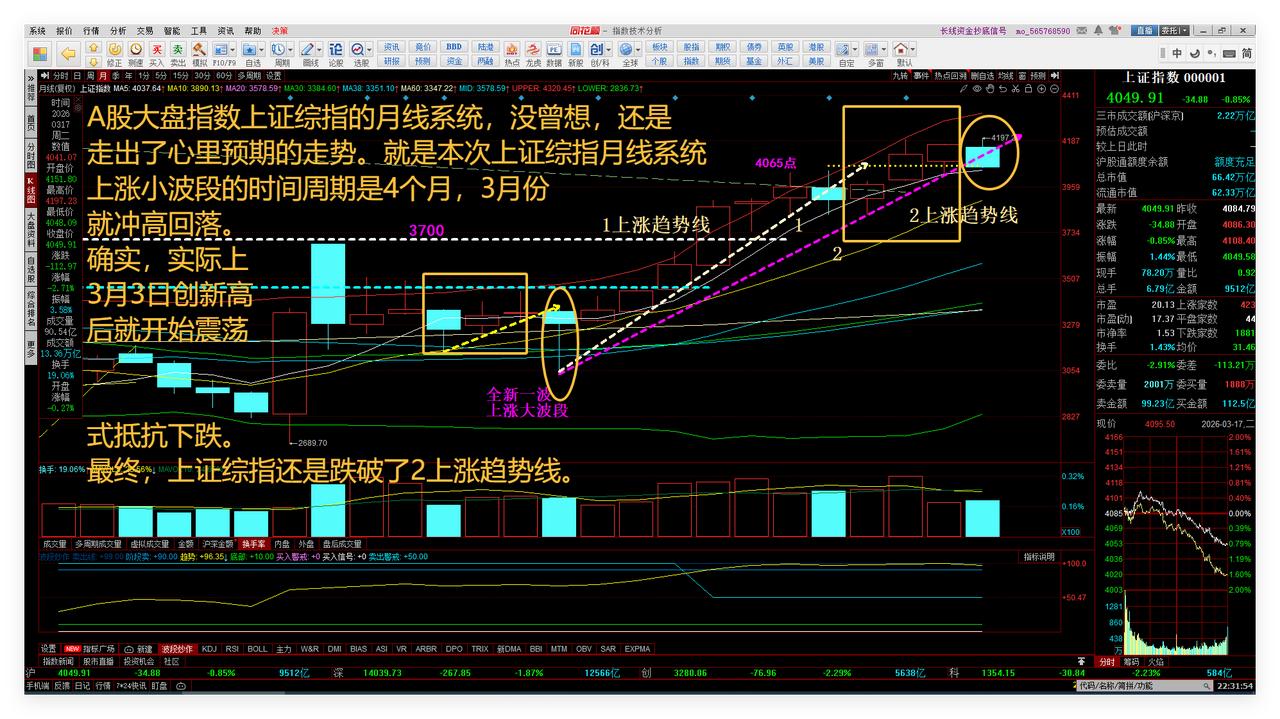Click the 指标说明 indicator description button
Image resolution: width=1280 pixels, height=719 pixels.
point(1038,556)
